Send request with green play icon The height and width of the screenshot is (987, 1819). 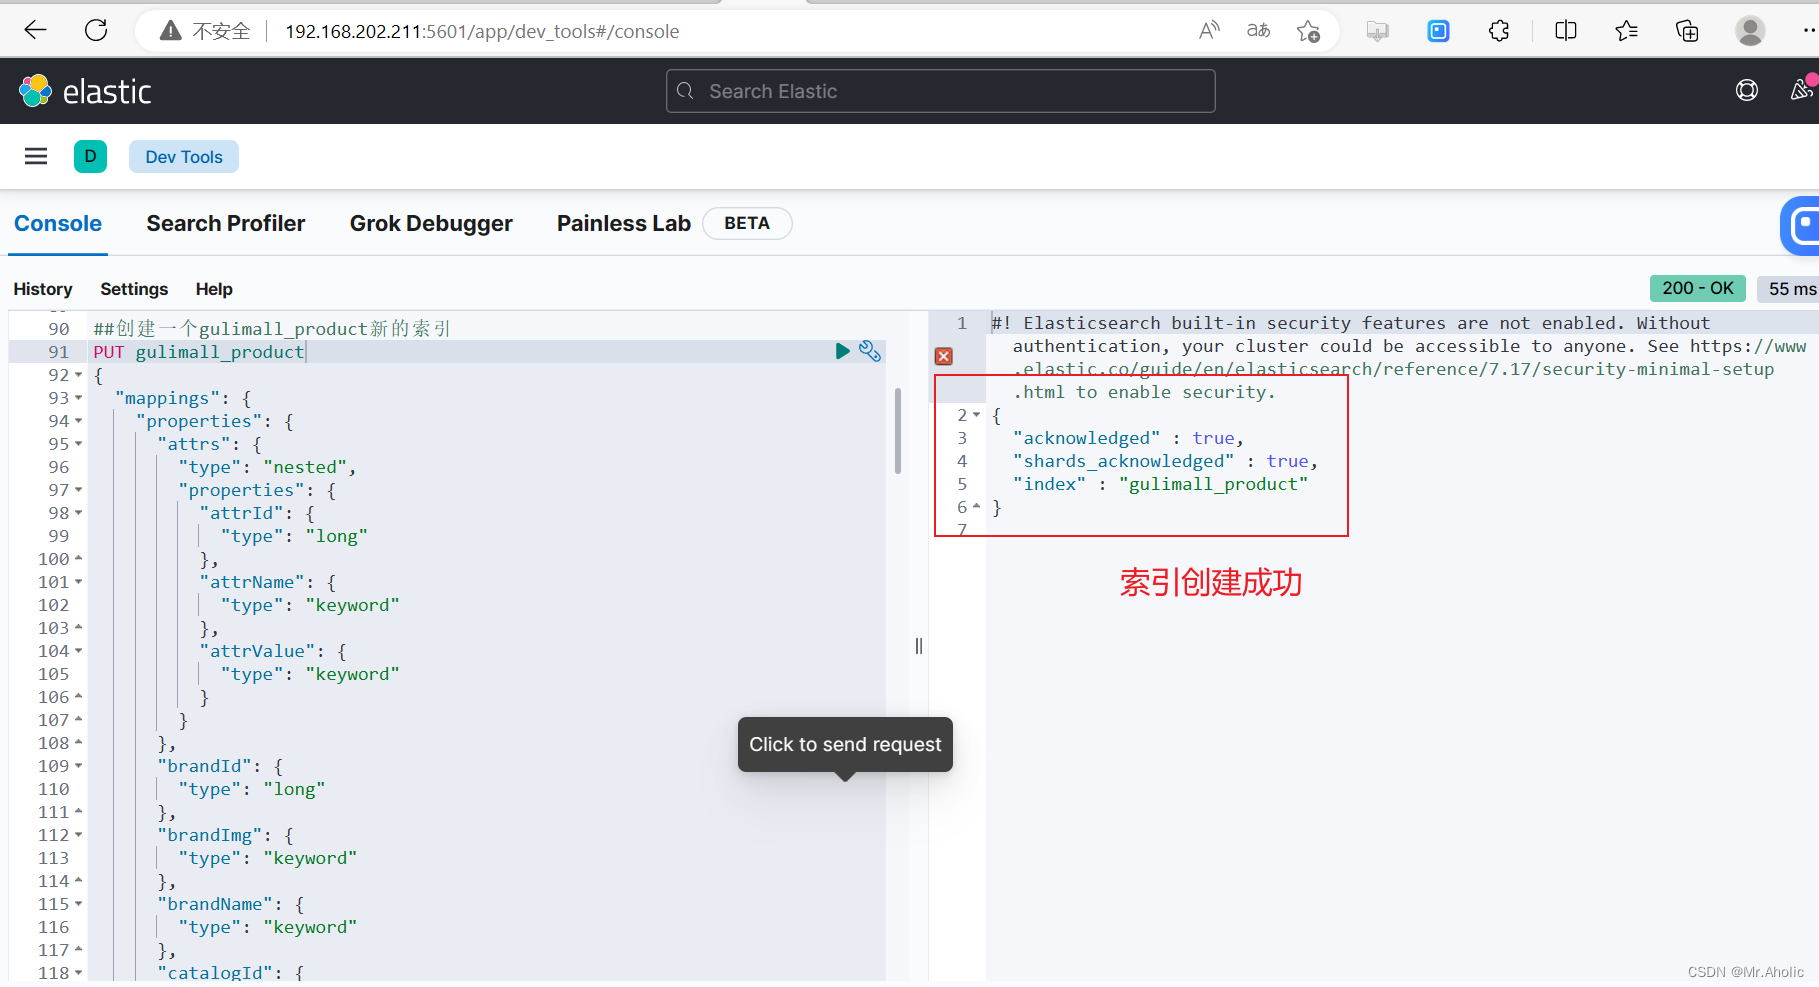coord(842,351)
